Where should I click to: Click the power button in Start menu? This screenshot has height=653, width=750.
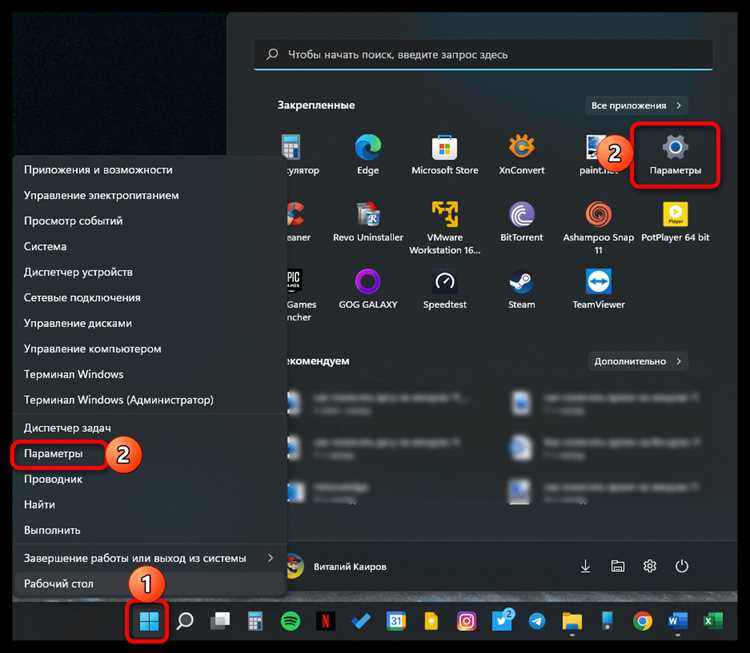tap(682, 566)
